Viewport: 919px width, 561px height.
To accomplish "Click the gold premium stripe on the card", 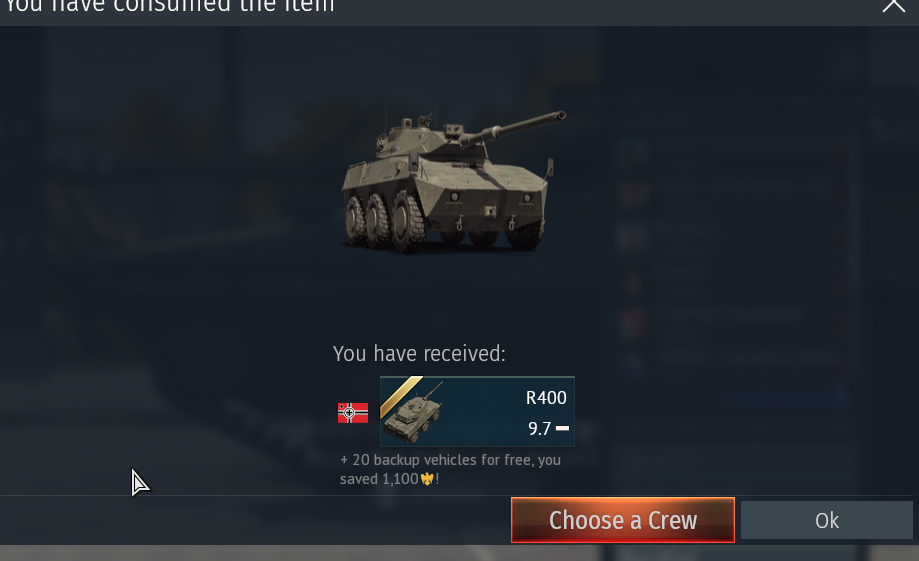I will coord(401,396).
